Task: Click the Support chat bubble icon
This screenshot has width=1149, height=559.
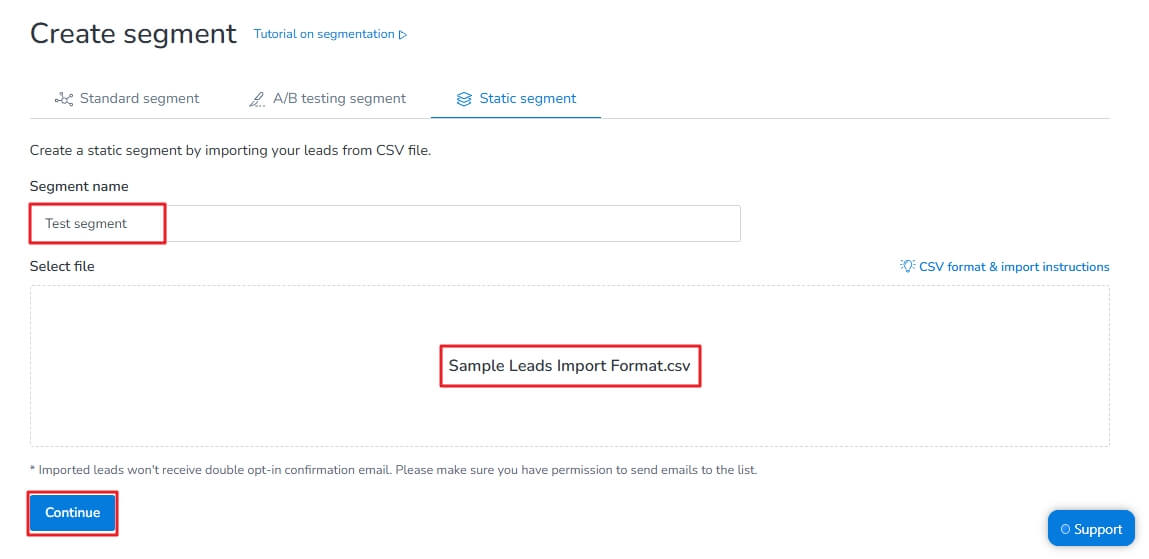Action: 1064,530
